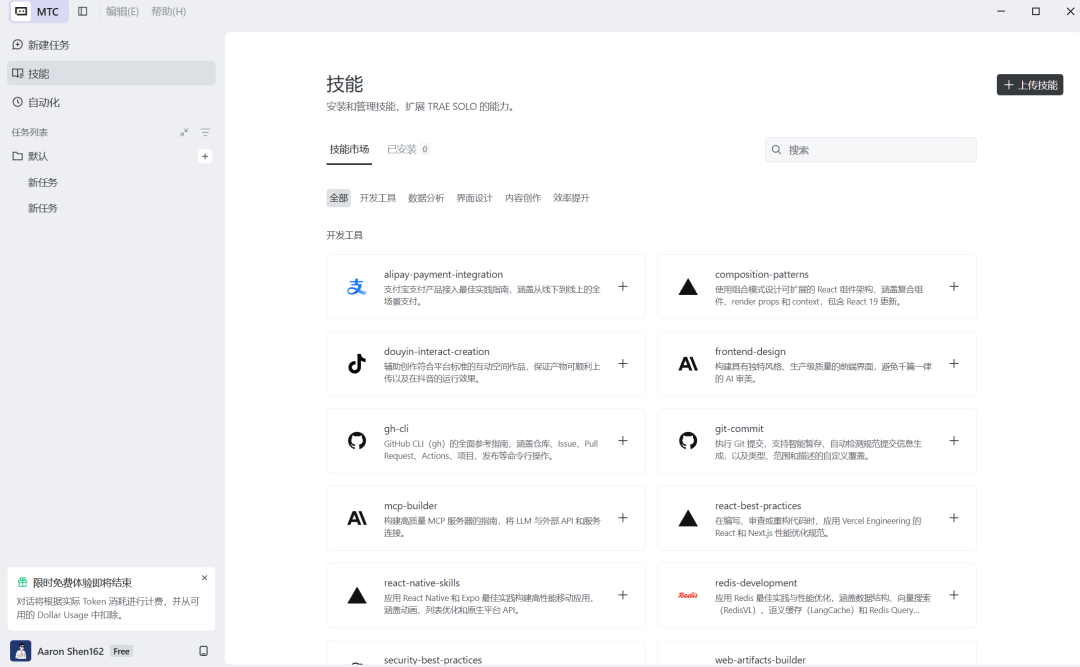Create new task in 默认 folder
This screenshot has height=667, width=1080.
point(205,156)
